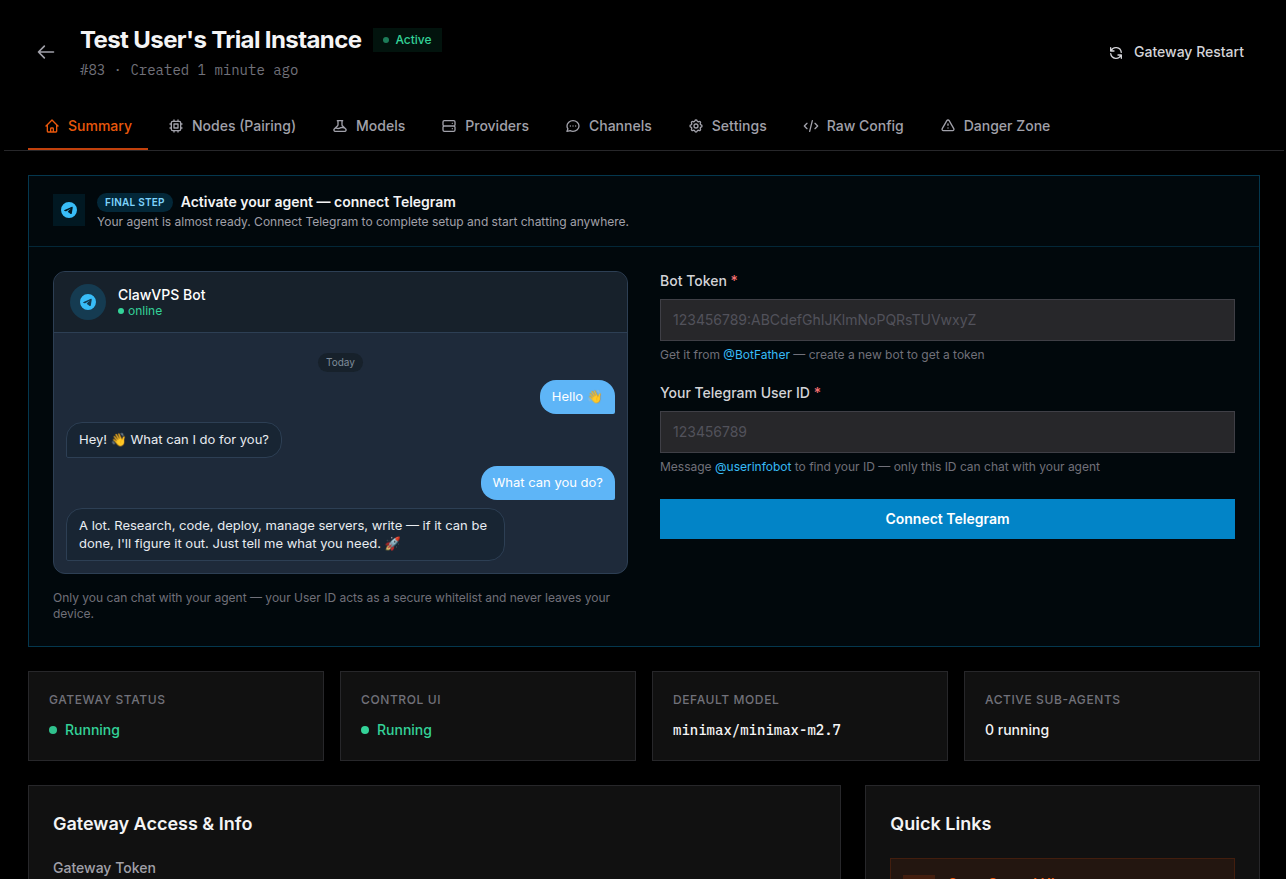The height and width of the screenshot is (879, 1286).
Task: Click the Channels chat bubble icon
Action: click(573, 126)
